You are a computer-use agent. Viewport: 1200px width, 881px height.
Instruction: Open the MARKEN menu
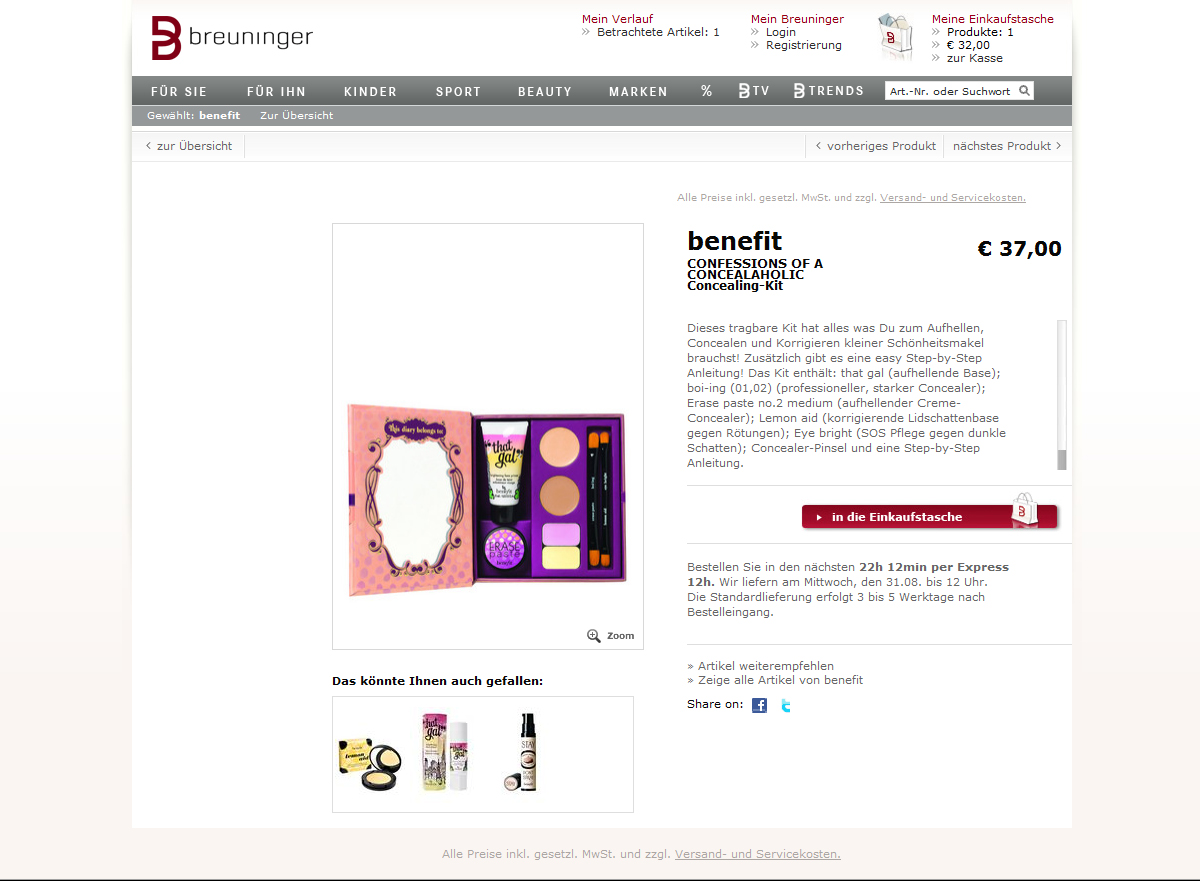638,91
